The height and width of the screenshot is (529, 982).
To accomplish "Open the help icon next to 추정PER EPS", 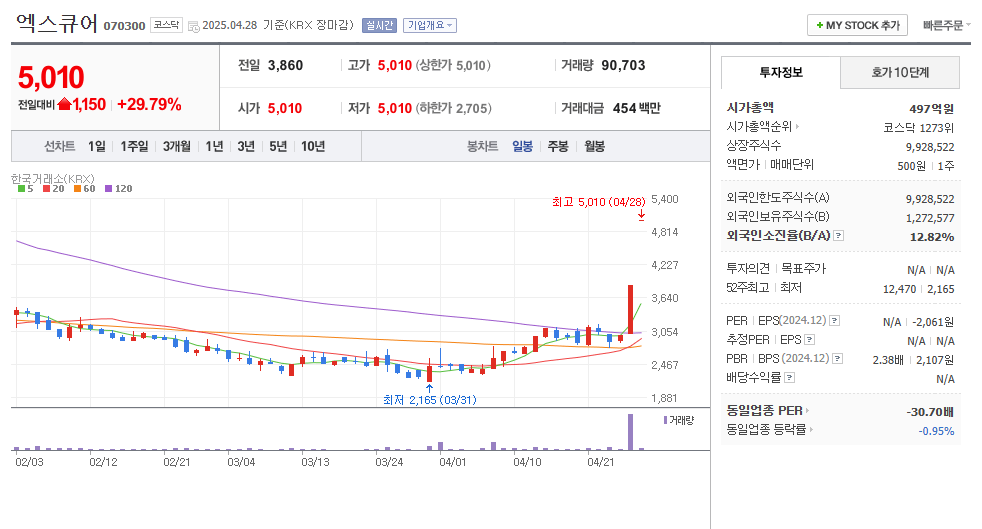I will point(809,339).
